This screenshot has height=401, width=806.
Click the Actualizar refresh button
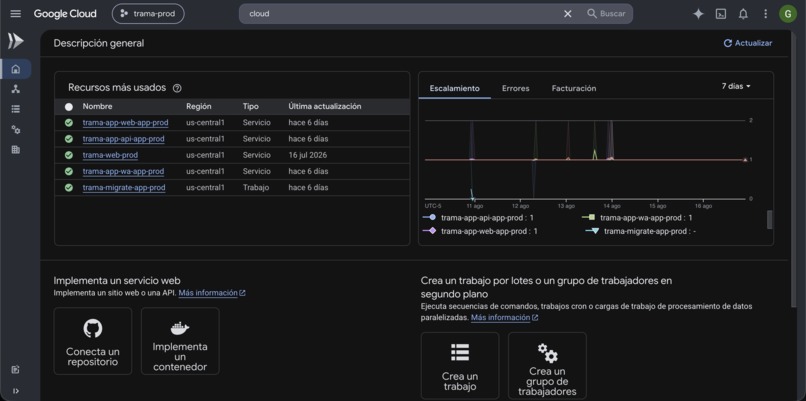click(x=747, y=43)
